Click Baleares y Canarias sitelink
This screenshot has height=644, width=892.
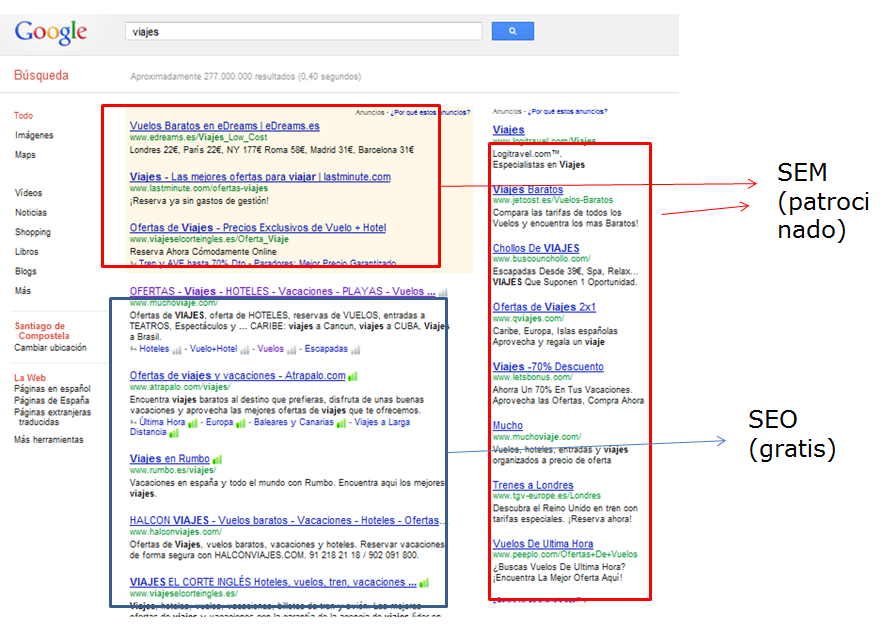tap(294, 422)
